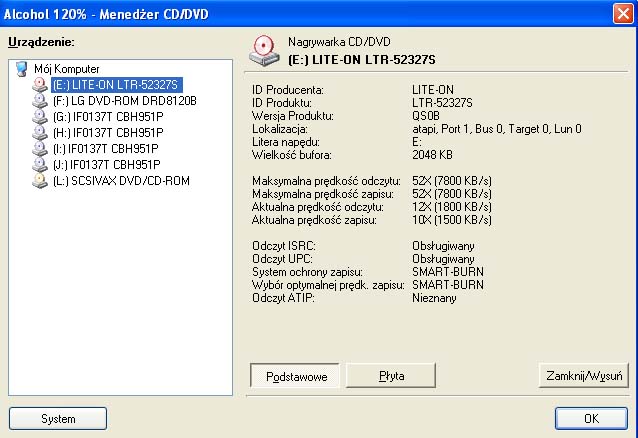
Task: Click the drive icon beside (H:) IF0137T CBH951P
Action: (x=40, y=133)
